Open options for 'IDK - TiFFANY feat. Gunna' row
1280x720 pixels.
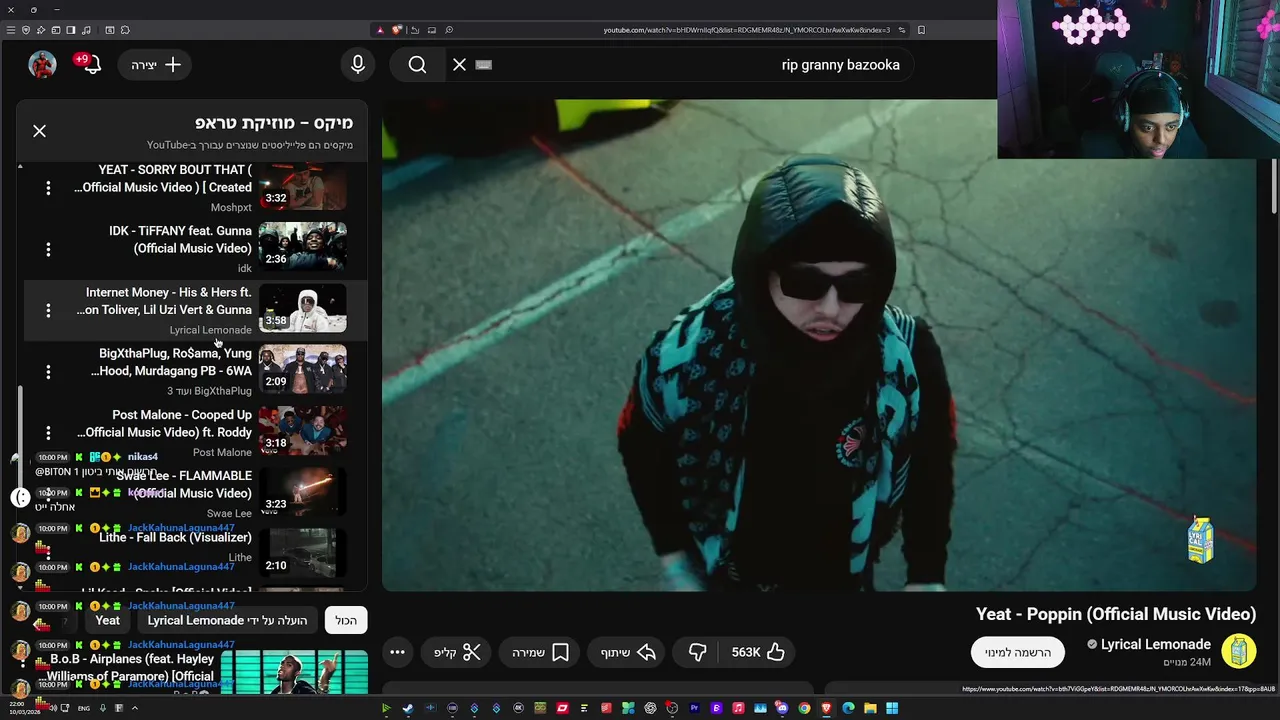(48, 249)
